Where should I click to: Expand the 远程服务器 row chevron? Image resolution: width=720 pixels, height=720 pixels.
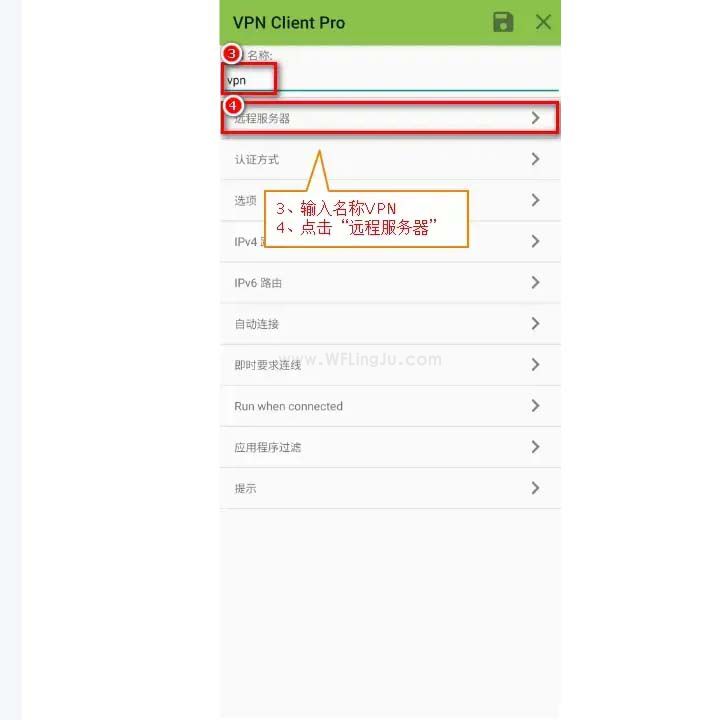tap(535, 118)
